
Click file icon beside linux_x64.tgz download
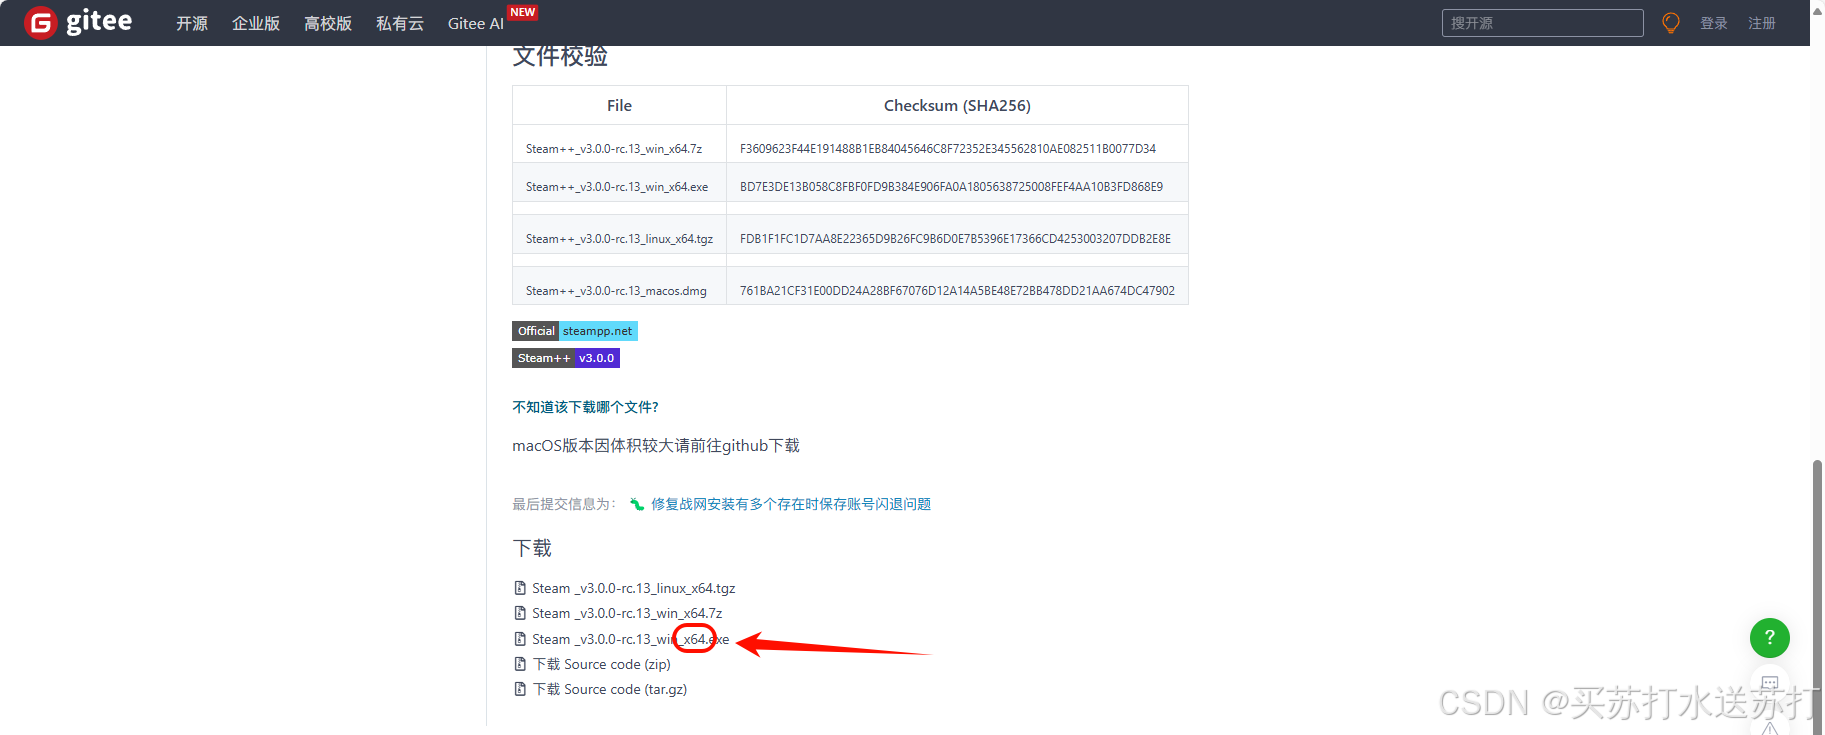(x=520, y=588)
